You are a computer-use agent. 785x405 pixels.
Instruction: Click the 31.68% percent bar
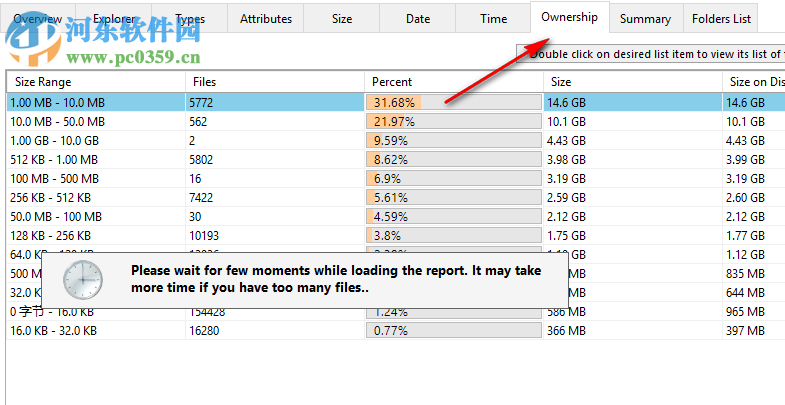(454, 103)
